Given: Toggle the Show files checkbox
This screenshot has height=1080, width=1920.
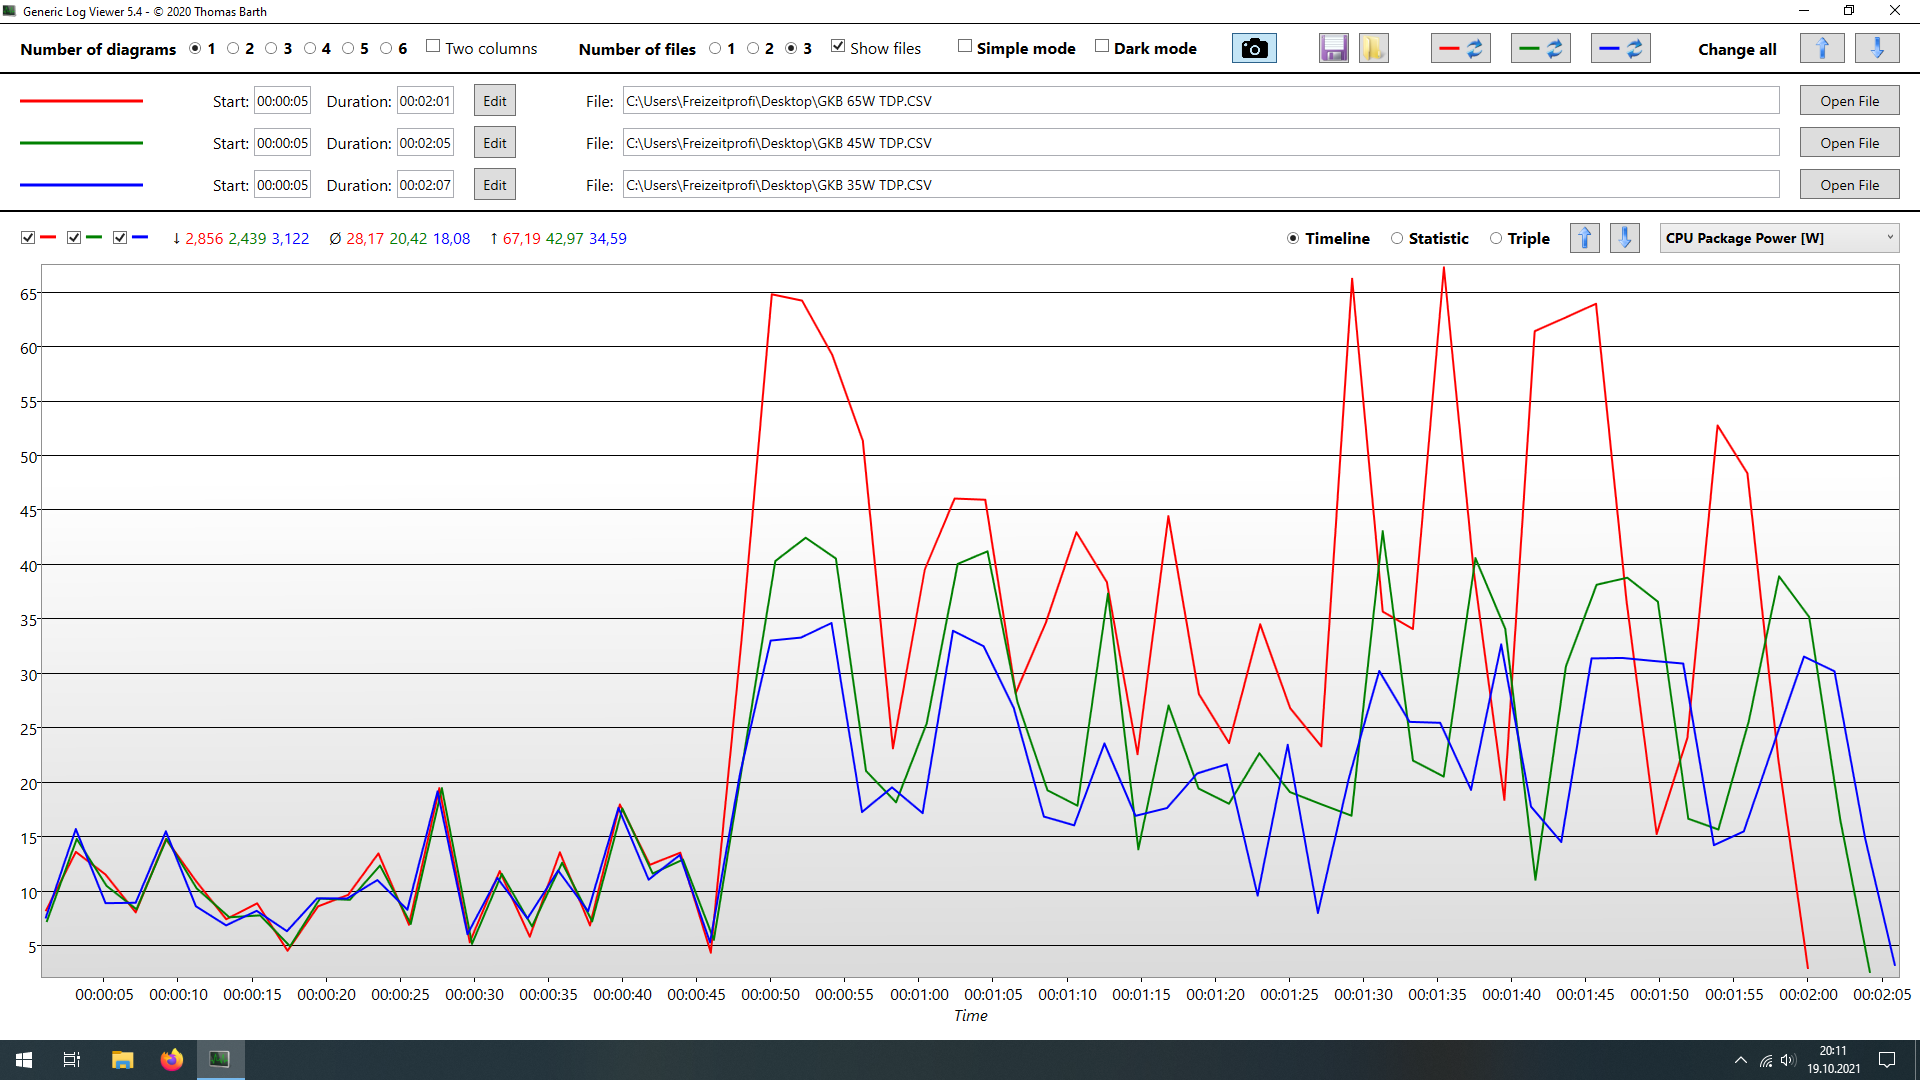Looking at the screenshot, I should (838, 47).
